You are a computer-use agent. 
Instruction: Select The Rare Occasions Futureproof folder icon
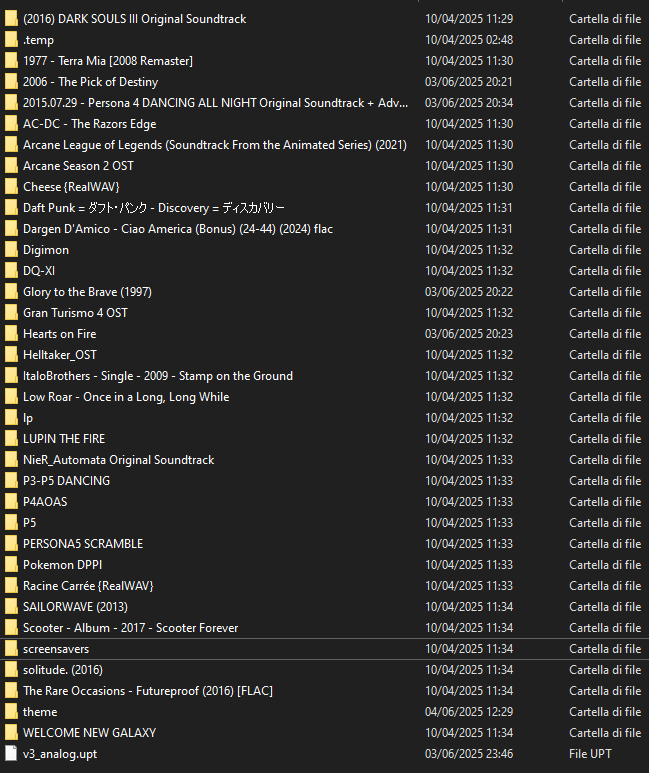click(x=11, y=691)
